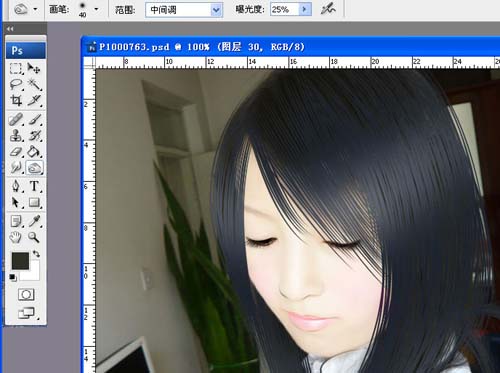This screenshot has height=373, width=500.
Task: Reset default foreground and background colors
Action: pyautogui.click(x=13, y=277)
